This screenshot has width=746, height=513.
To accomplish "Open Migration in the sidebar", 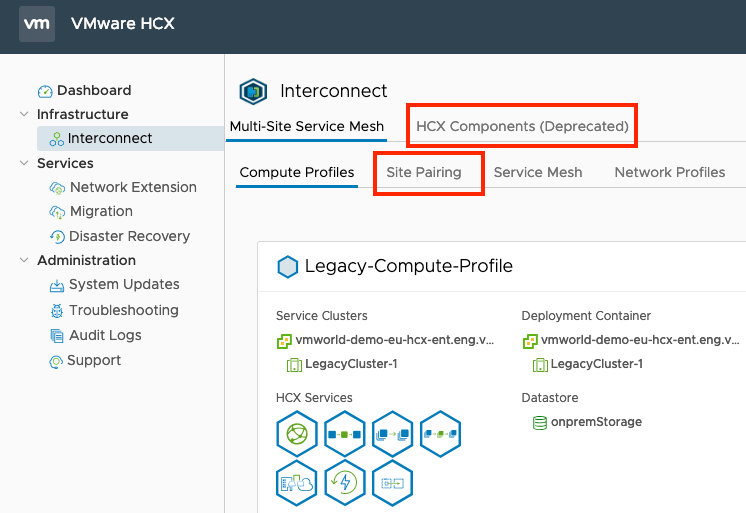I will (x=100, y=211).
